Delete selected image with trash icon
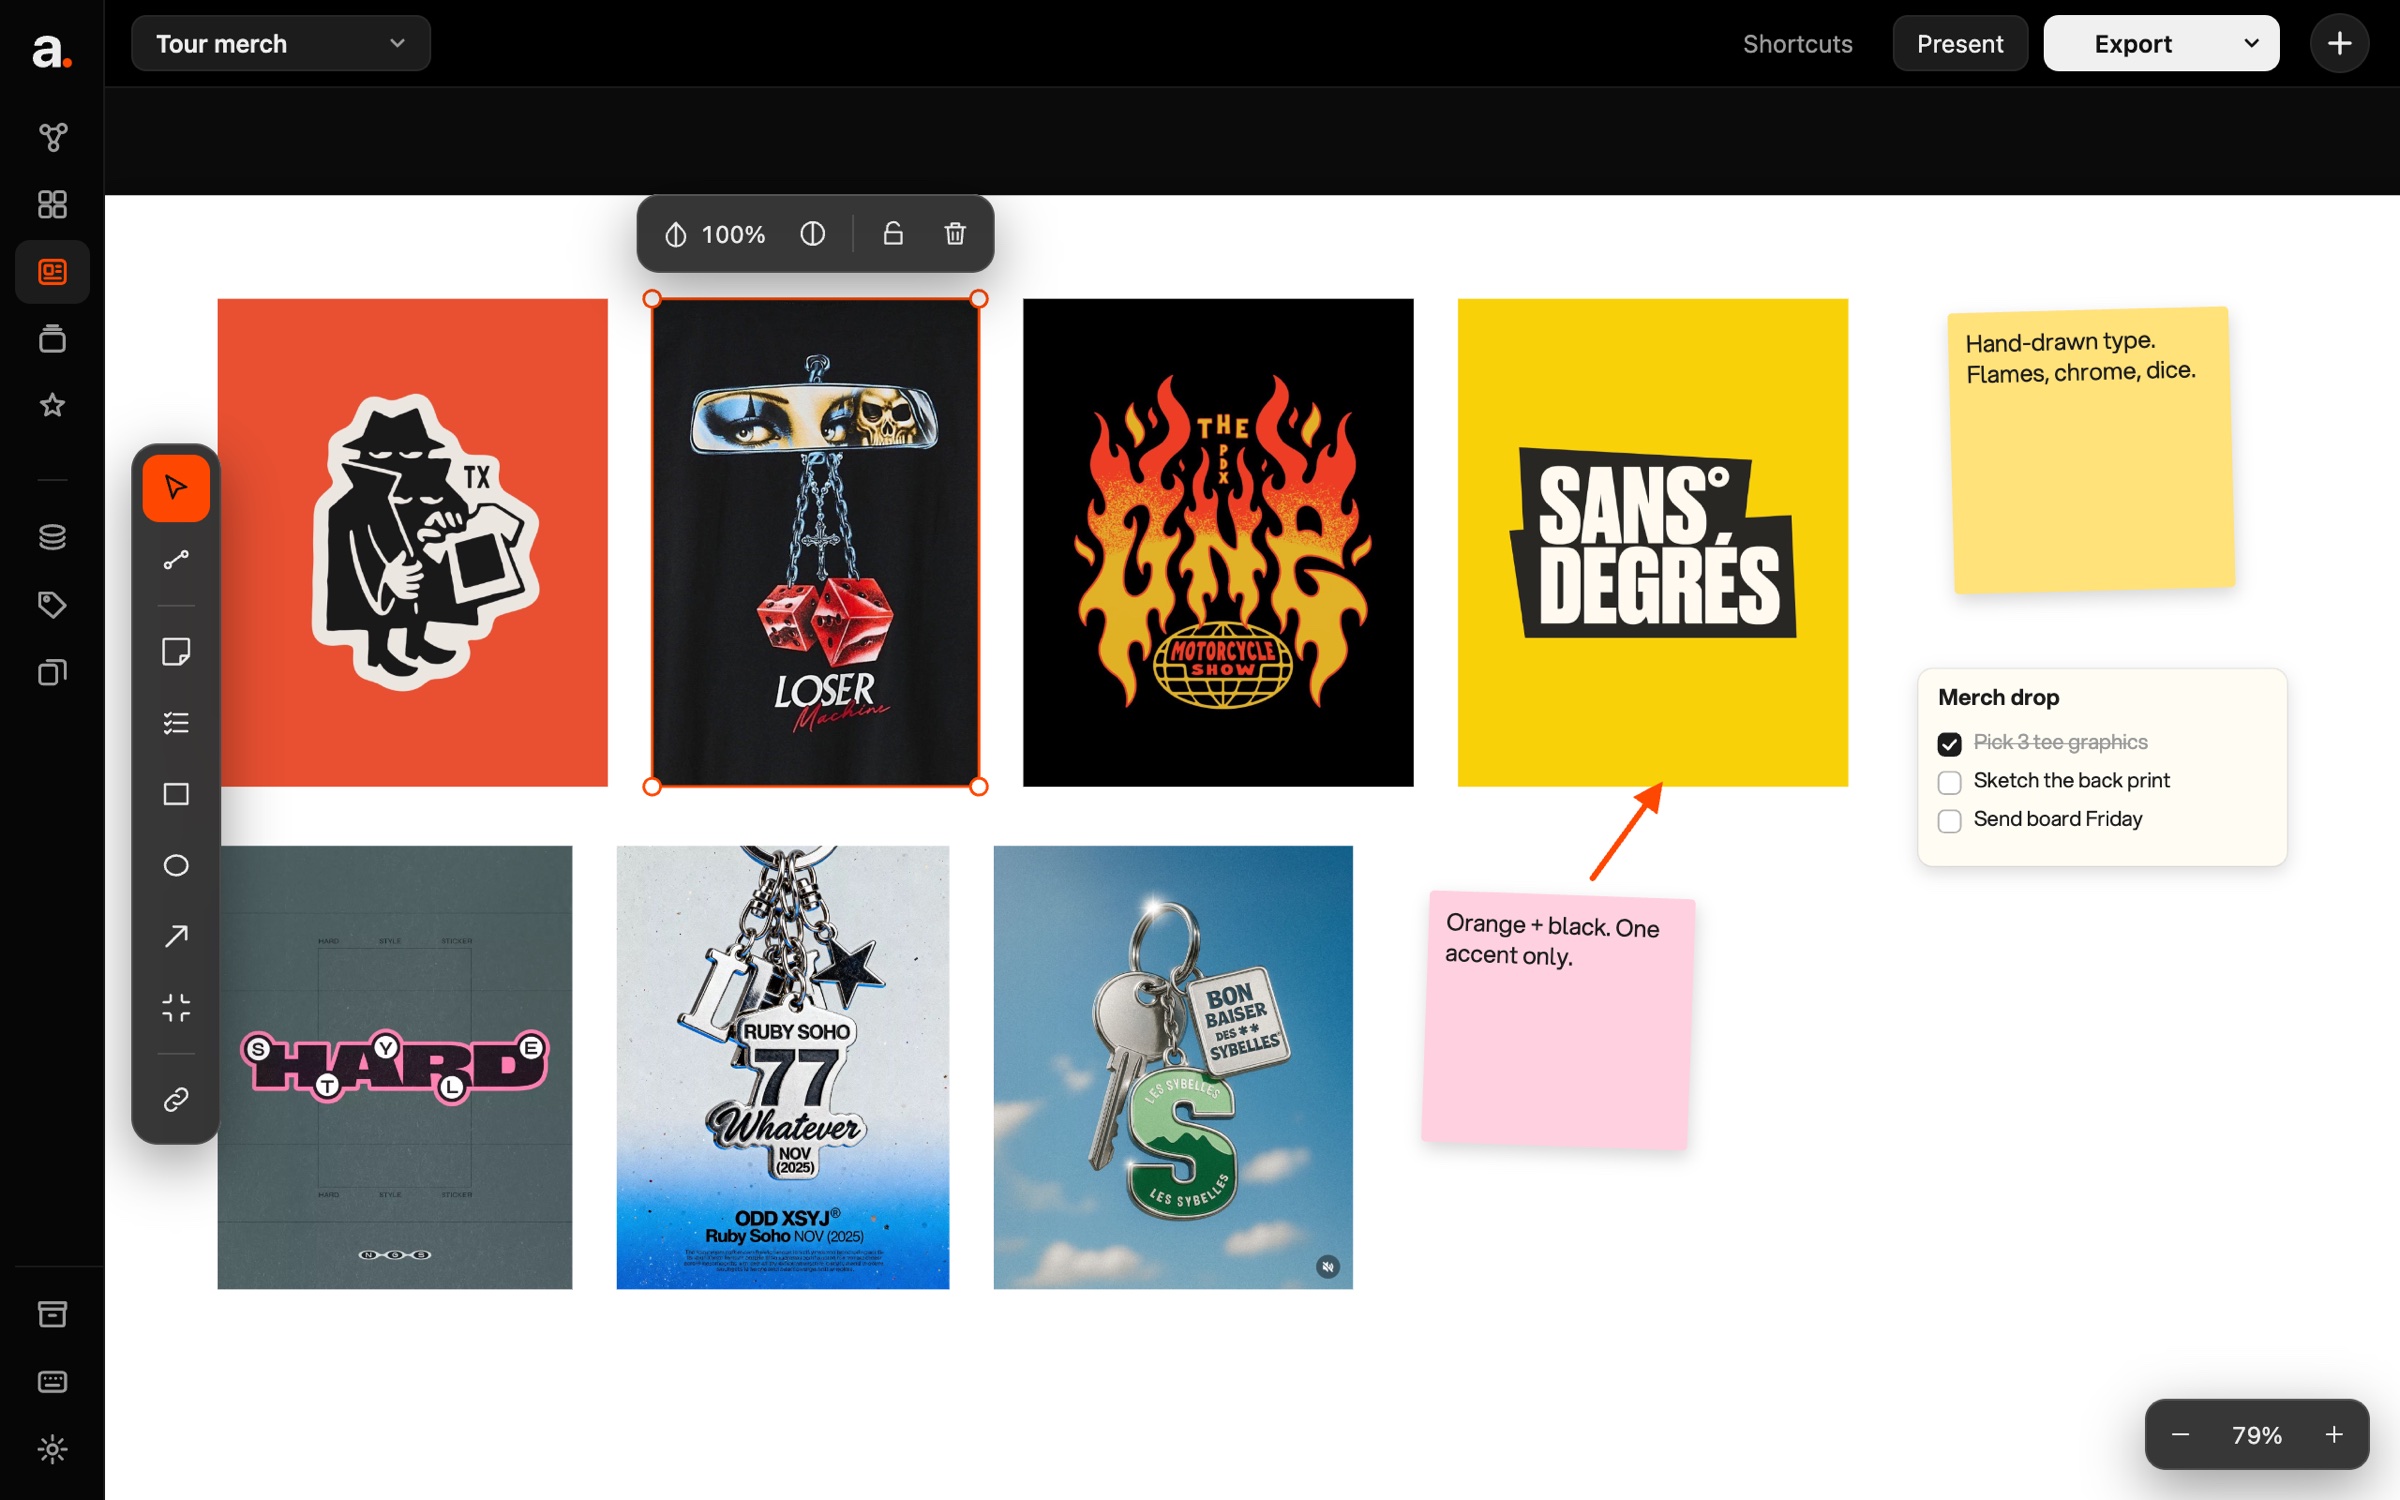Screen dimensions: 2400x1500 (x=955, y=234)
